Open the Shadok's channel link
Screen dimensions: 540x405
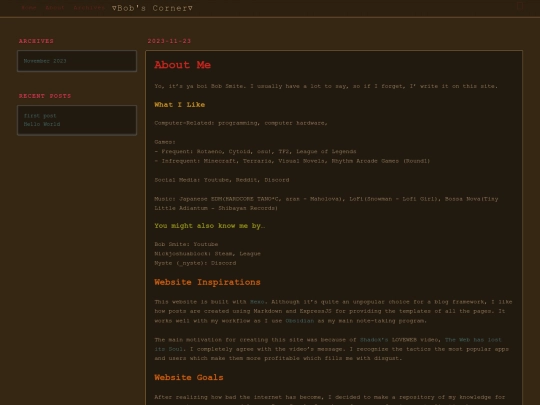click(374, 340)
